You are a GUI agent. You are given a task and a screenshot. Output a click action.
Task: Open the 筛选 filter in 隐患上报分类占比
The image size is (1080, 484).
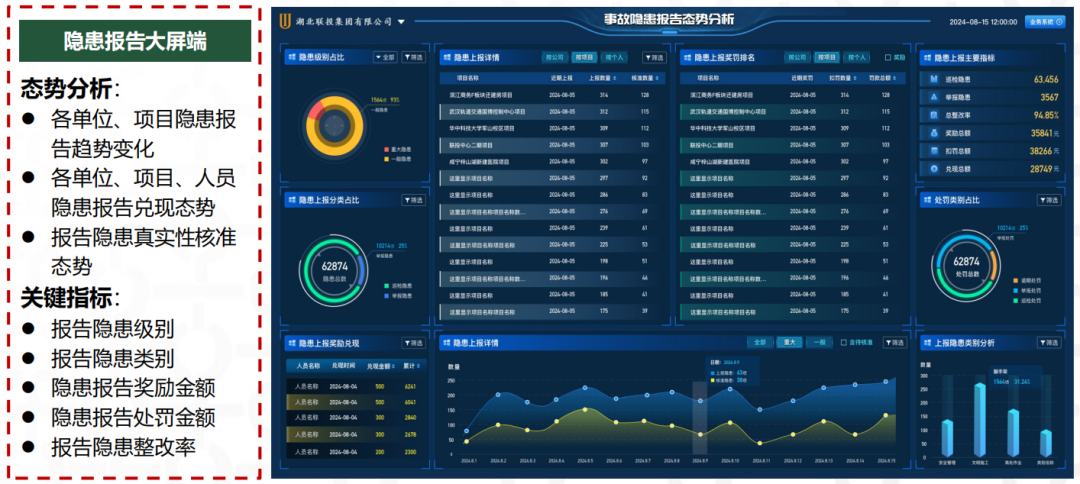[x=412, y=200]
